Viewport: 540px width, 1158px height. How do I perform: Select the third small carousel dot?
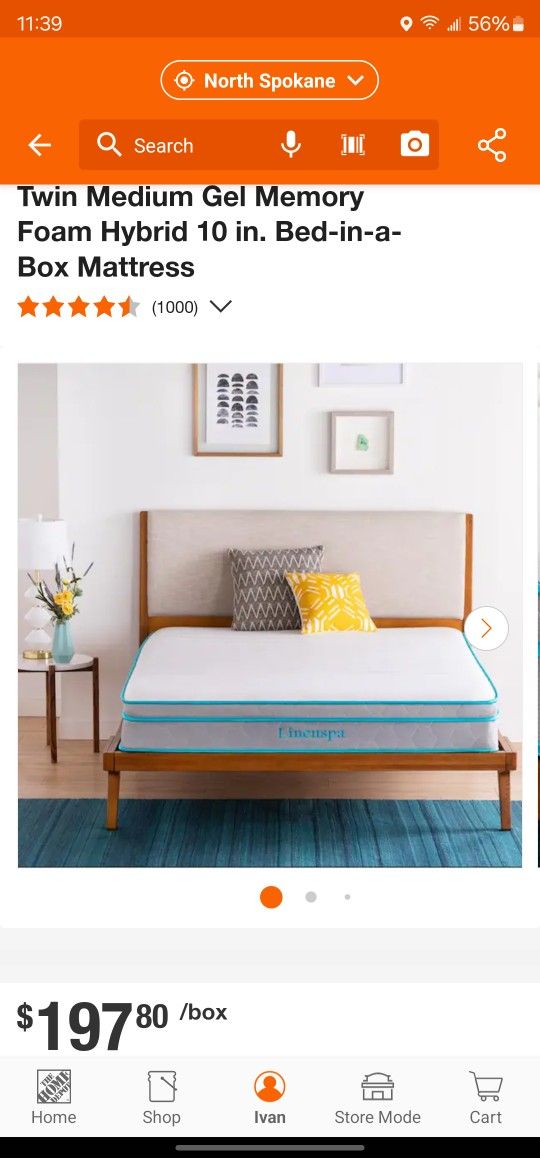[x=347, y=897]
